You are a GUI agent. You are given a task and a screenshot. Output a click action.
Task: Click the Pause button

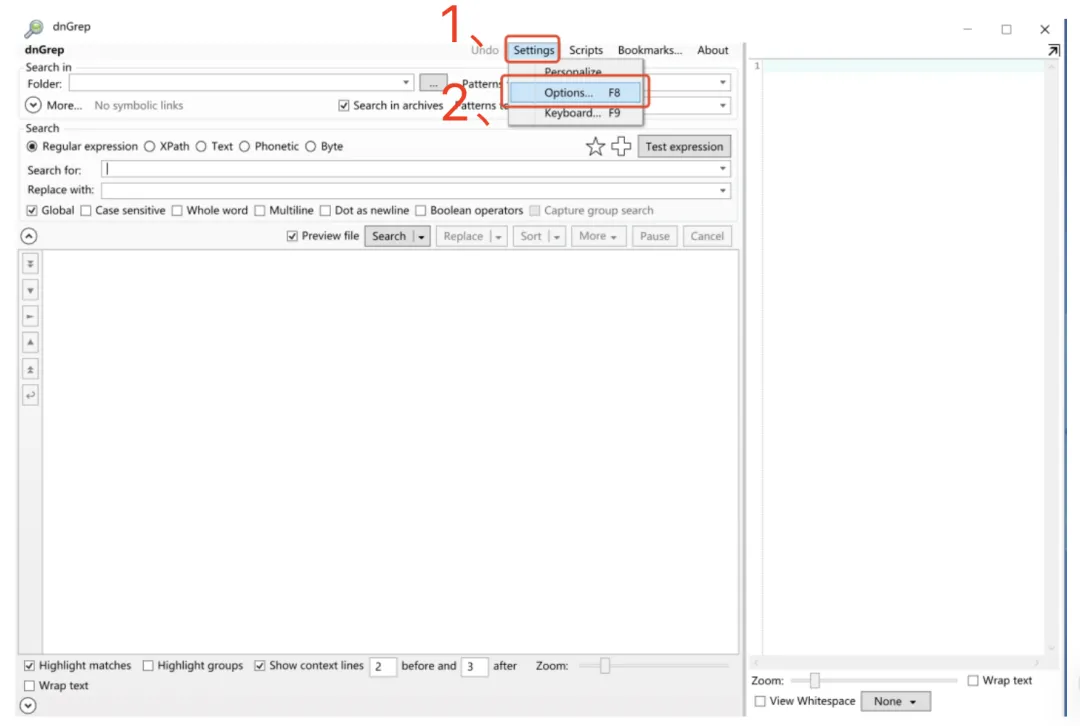[x=654, y=236]
